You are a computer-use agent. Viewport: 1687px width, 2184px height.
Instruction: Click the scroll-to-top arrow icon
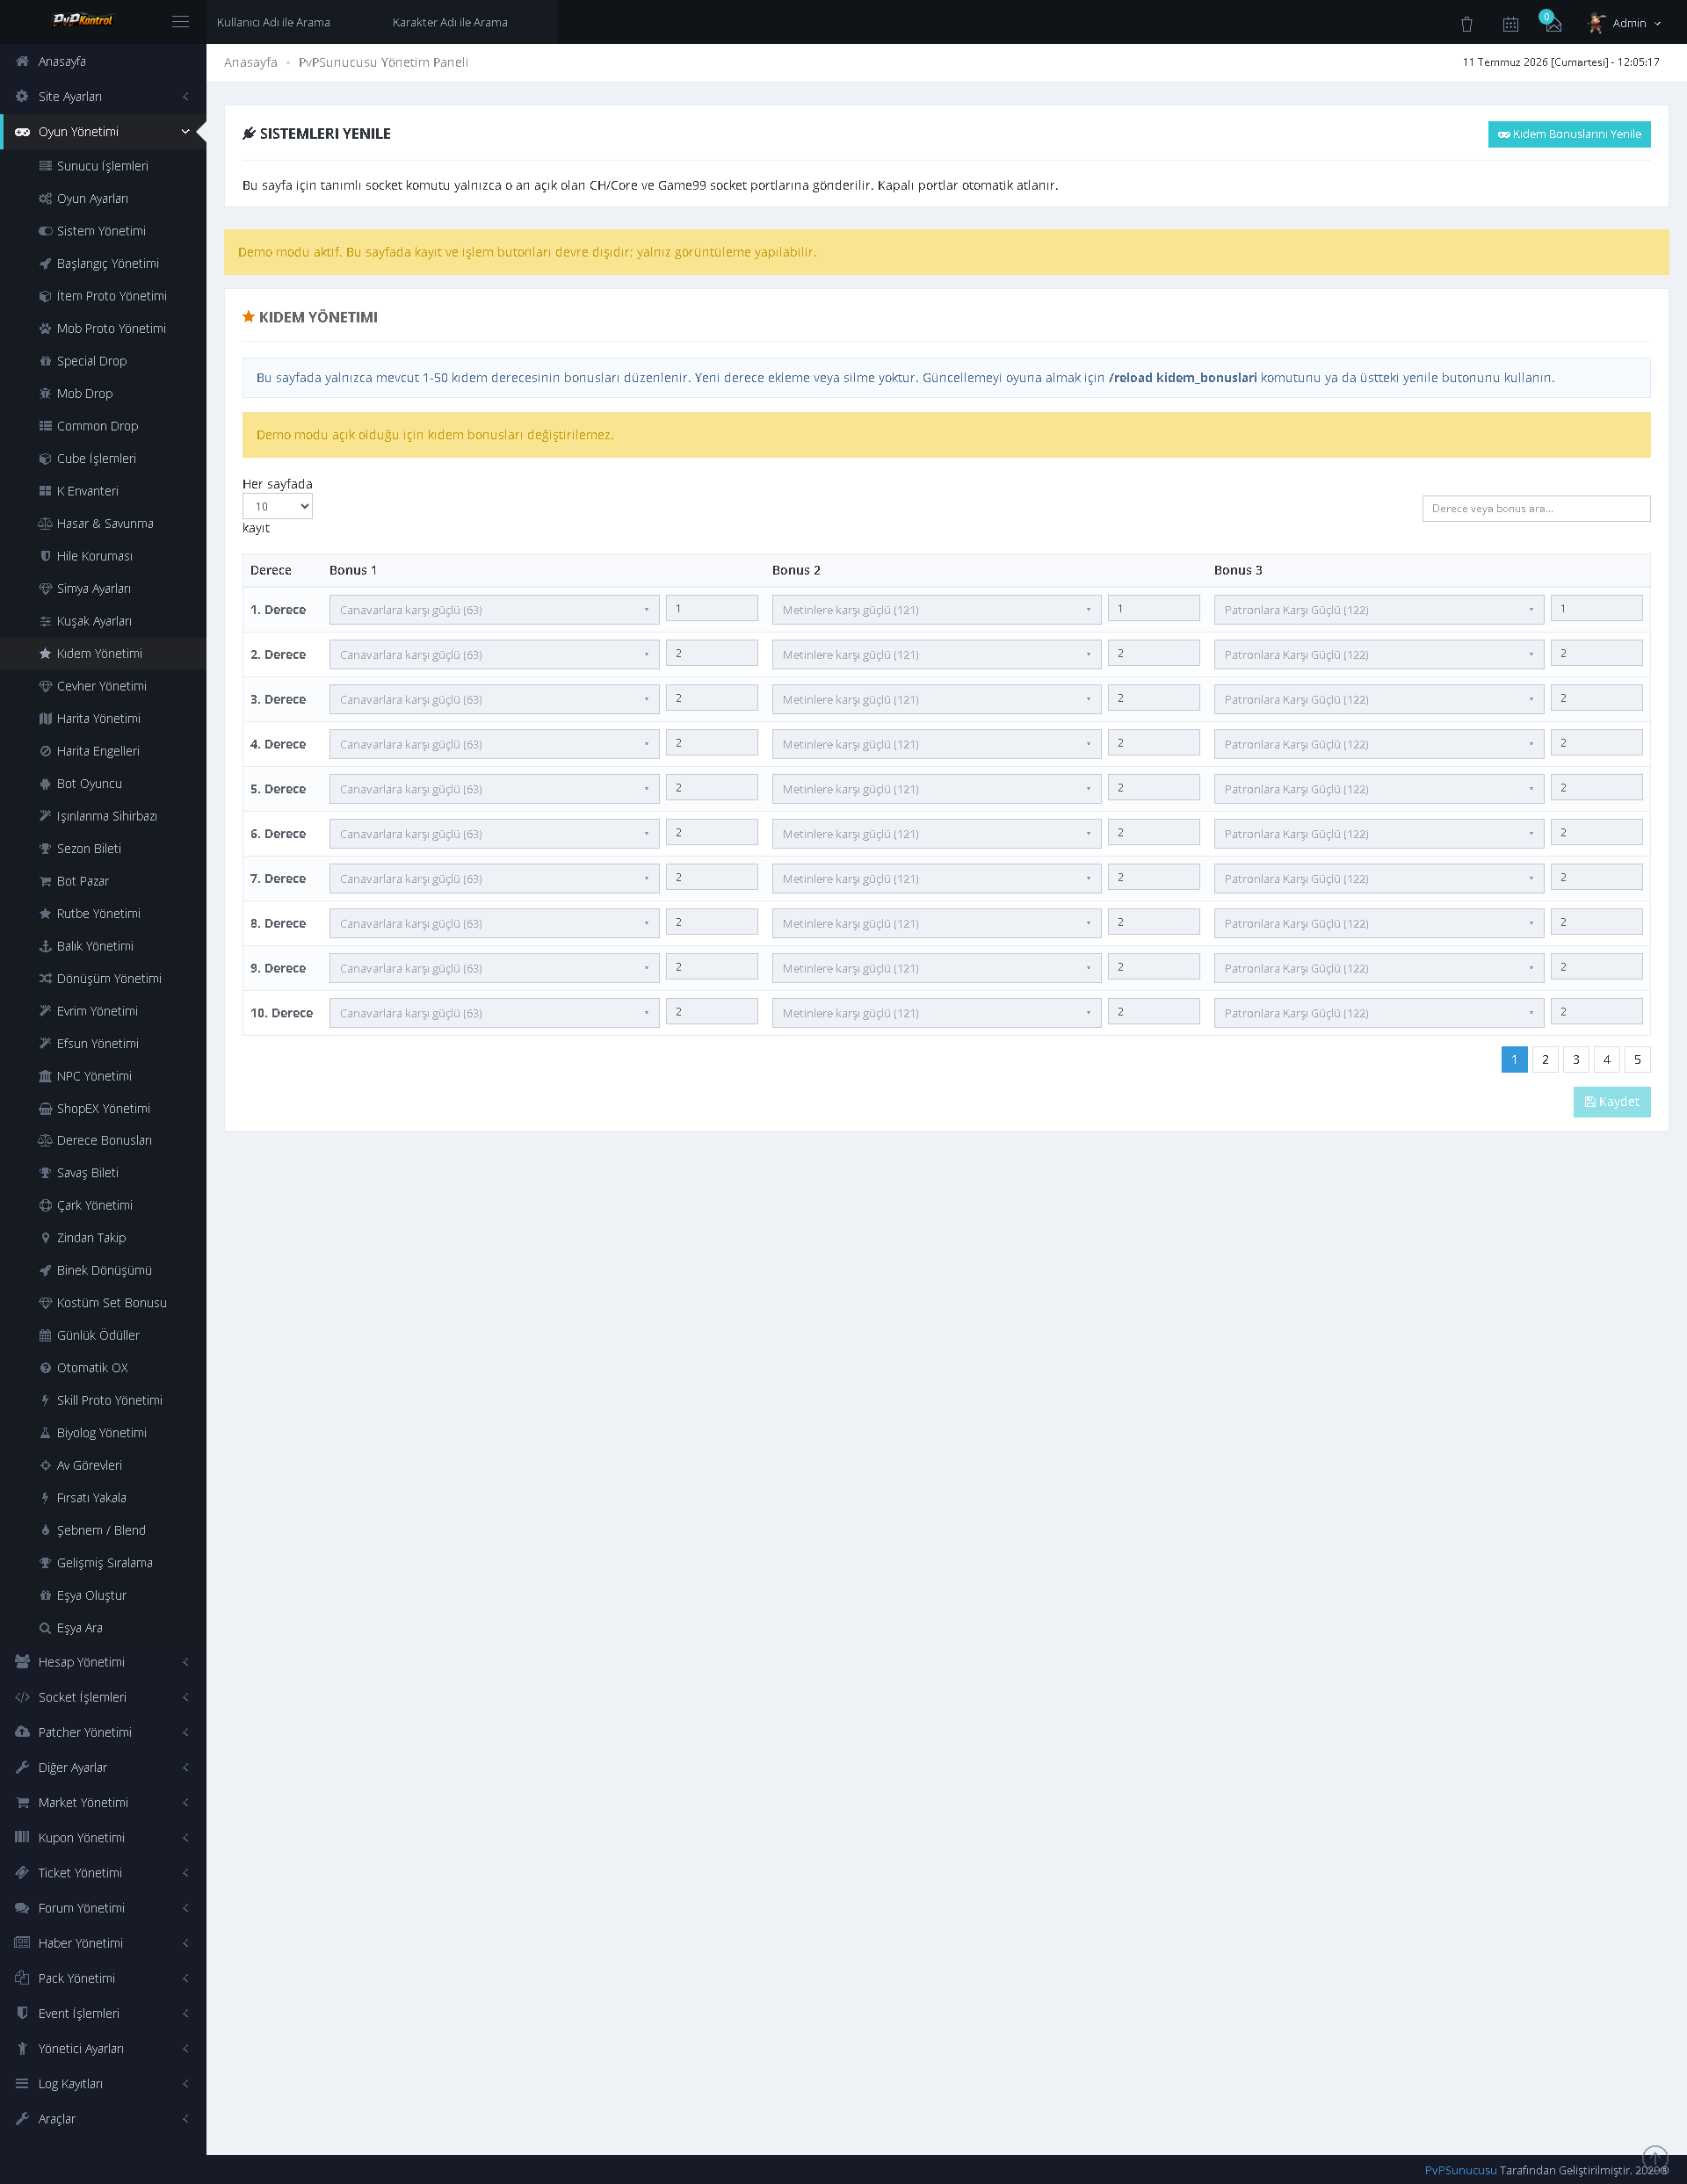point(1655,2158)
